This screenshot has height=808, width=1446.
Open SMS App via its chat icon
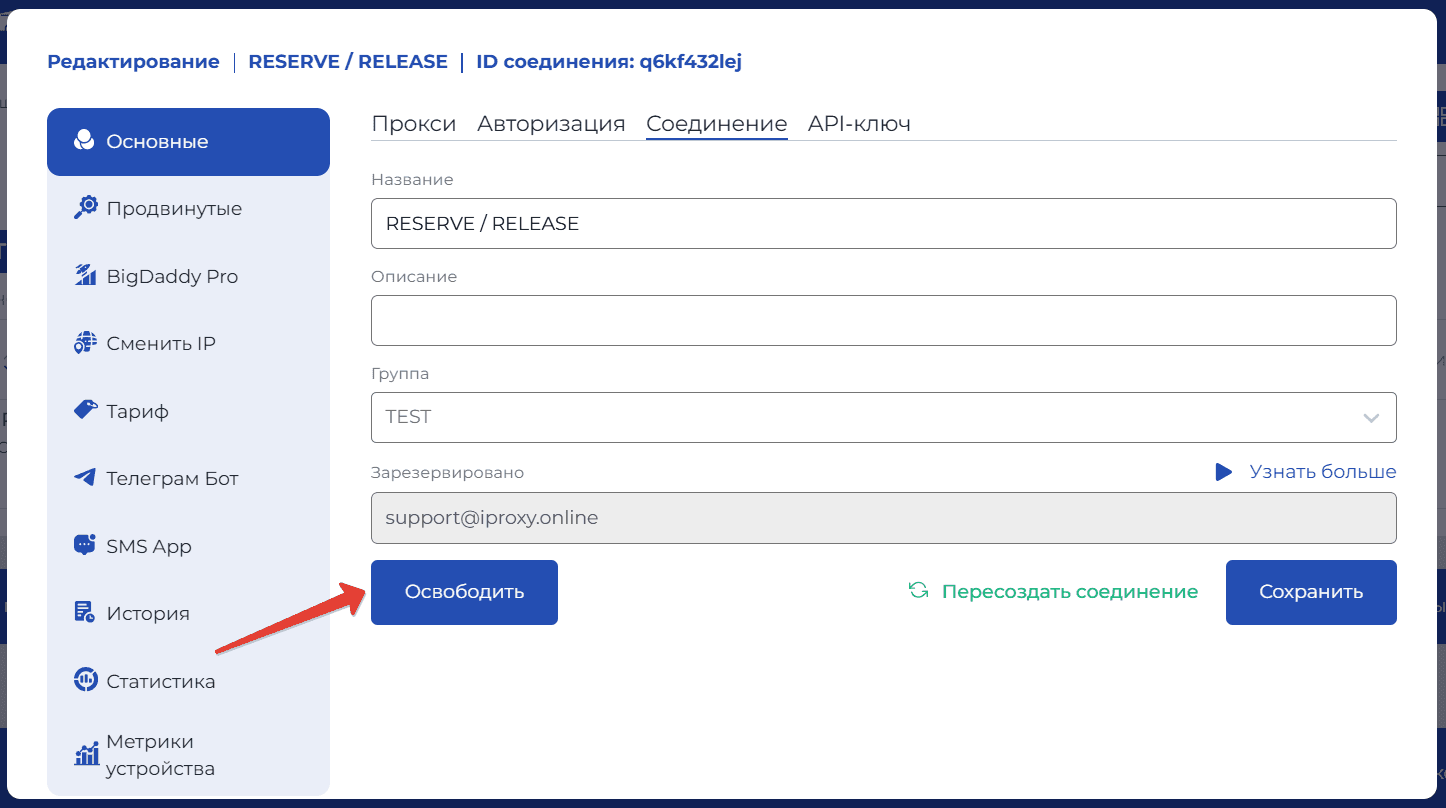[86, 546]
